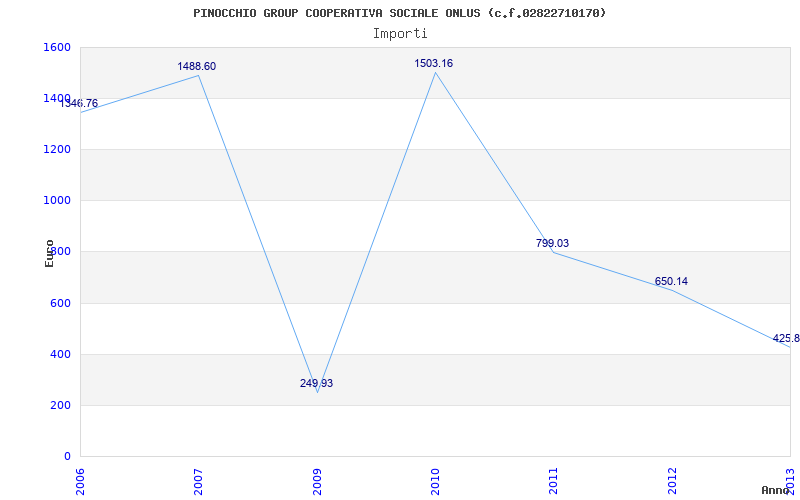Select the 799.03 data label
800x500 pixels.
click(x=552, y=243)
